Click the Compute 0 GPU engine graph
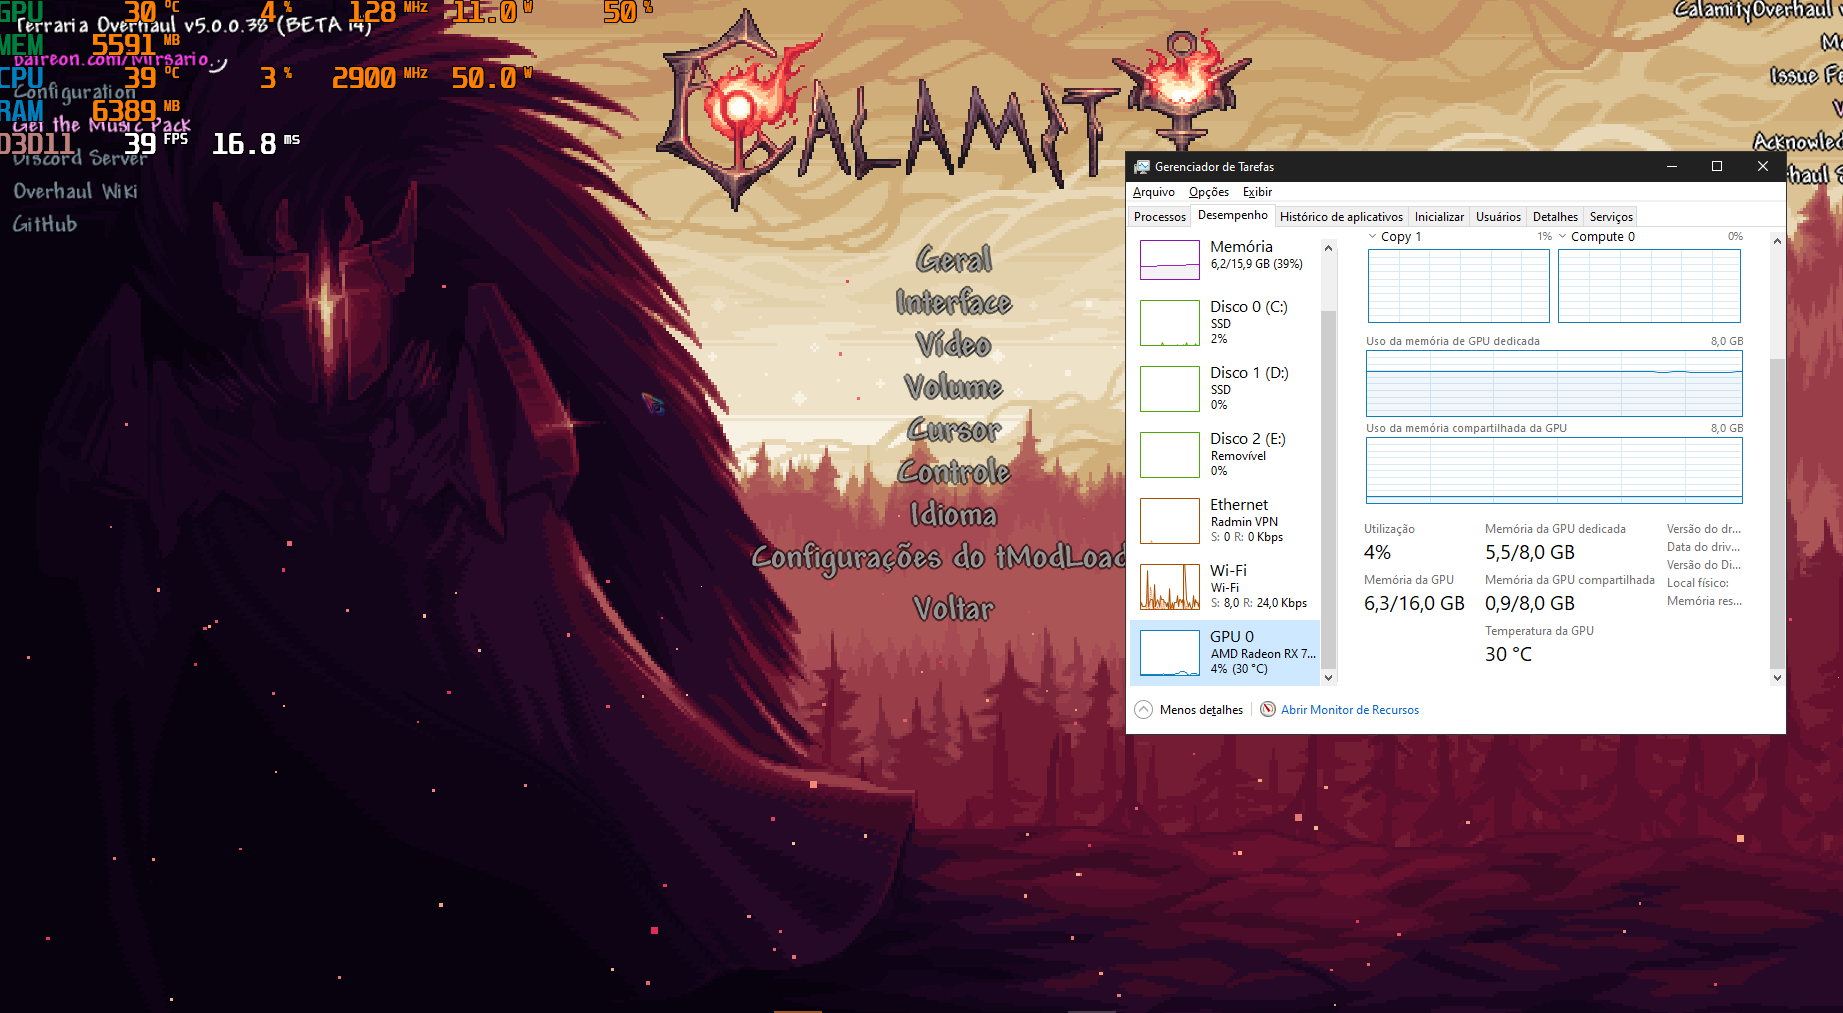 pyautogui.click(x=1649, y=286)
